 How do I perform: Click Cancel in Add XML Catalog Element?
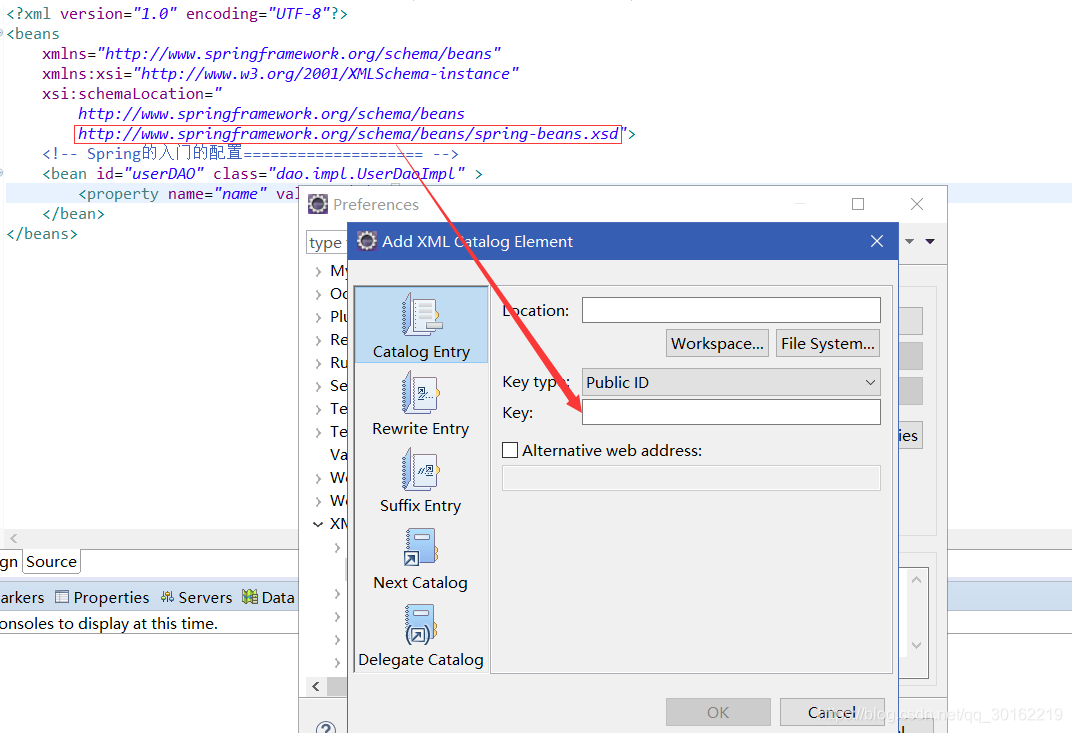[x=832, y=712]
